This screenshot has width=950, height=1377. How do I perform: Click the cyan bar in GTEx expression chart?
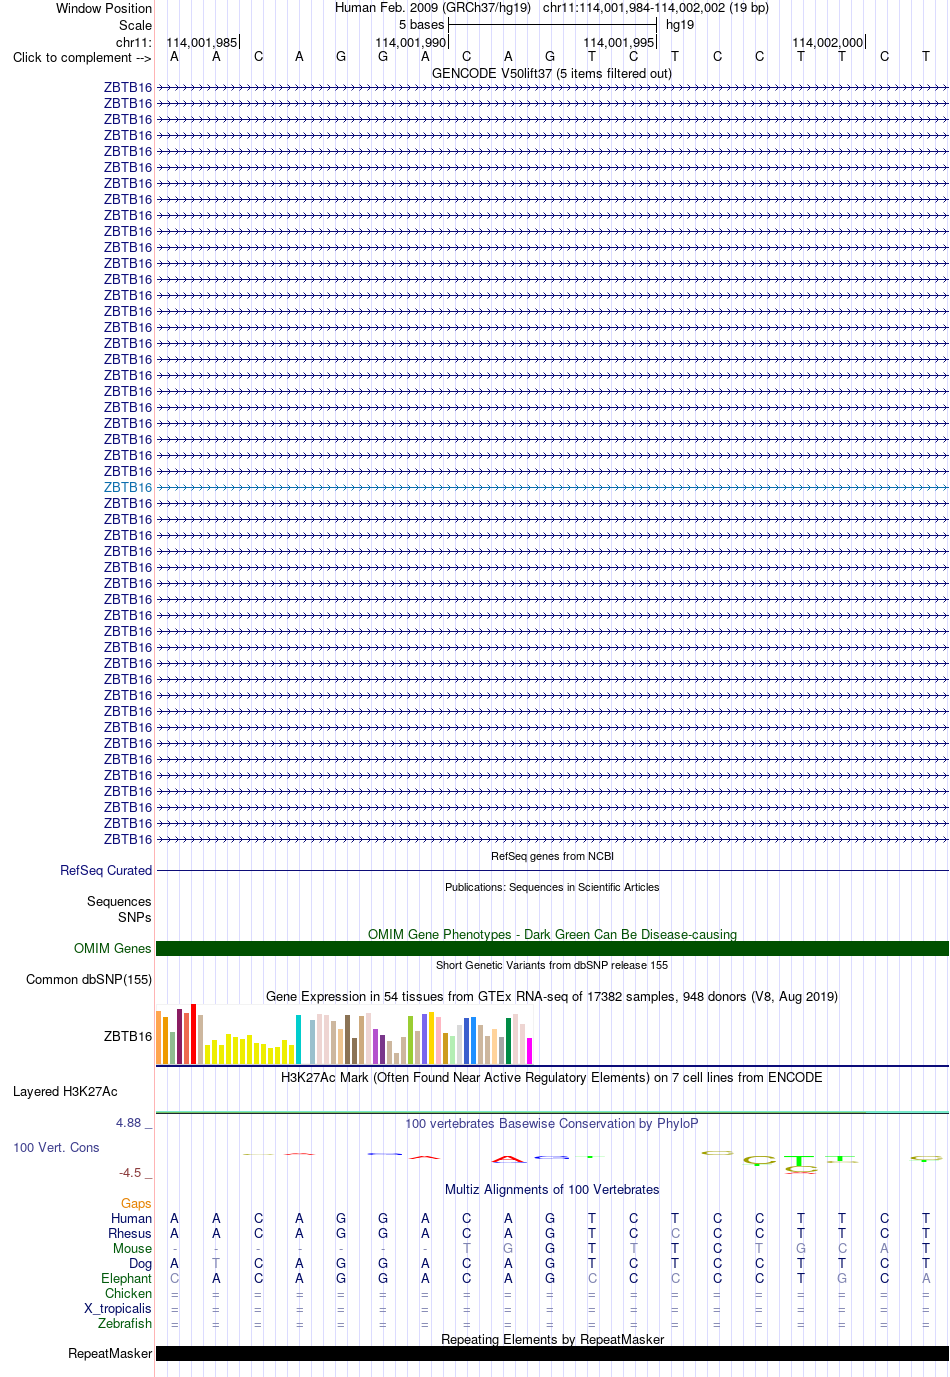[x=298, y=1039]
